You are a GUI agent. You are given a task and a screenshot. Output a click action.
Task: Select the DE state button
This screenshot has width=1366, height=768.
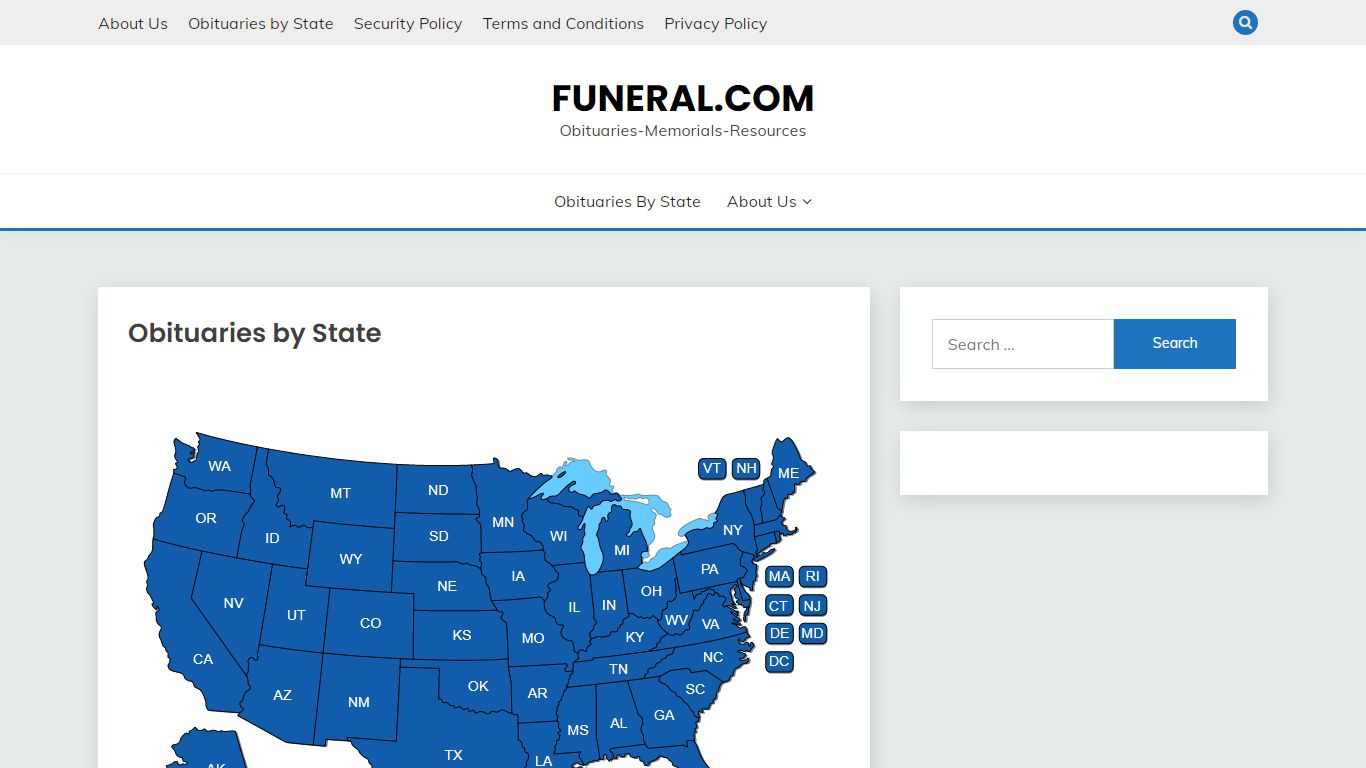780,633
